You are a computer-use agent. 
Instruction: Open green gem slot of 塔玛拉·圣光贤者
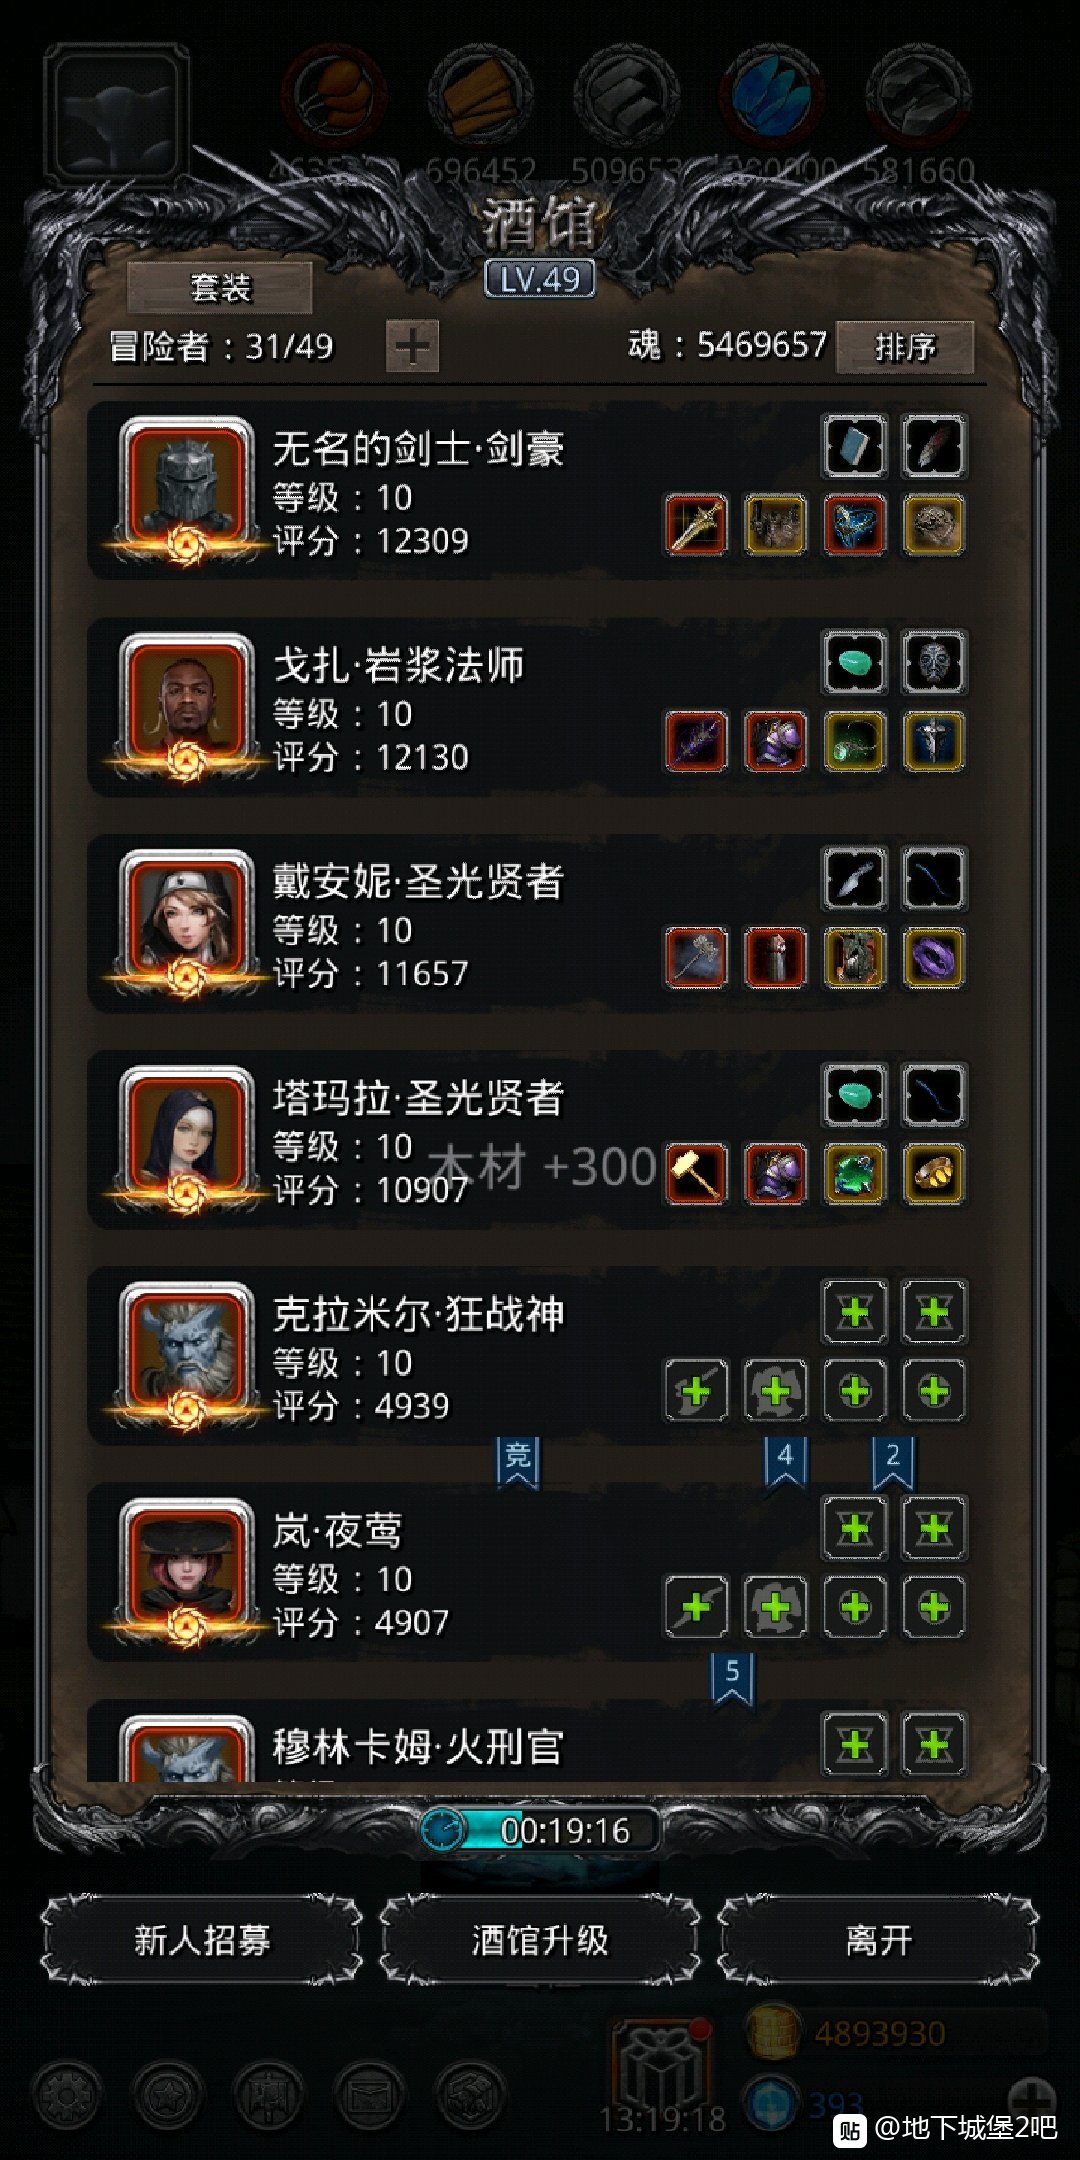(855, 1174)
